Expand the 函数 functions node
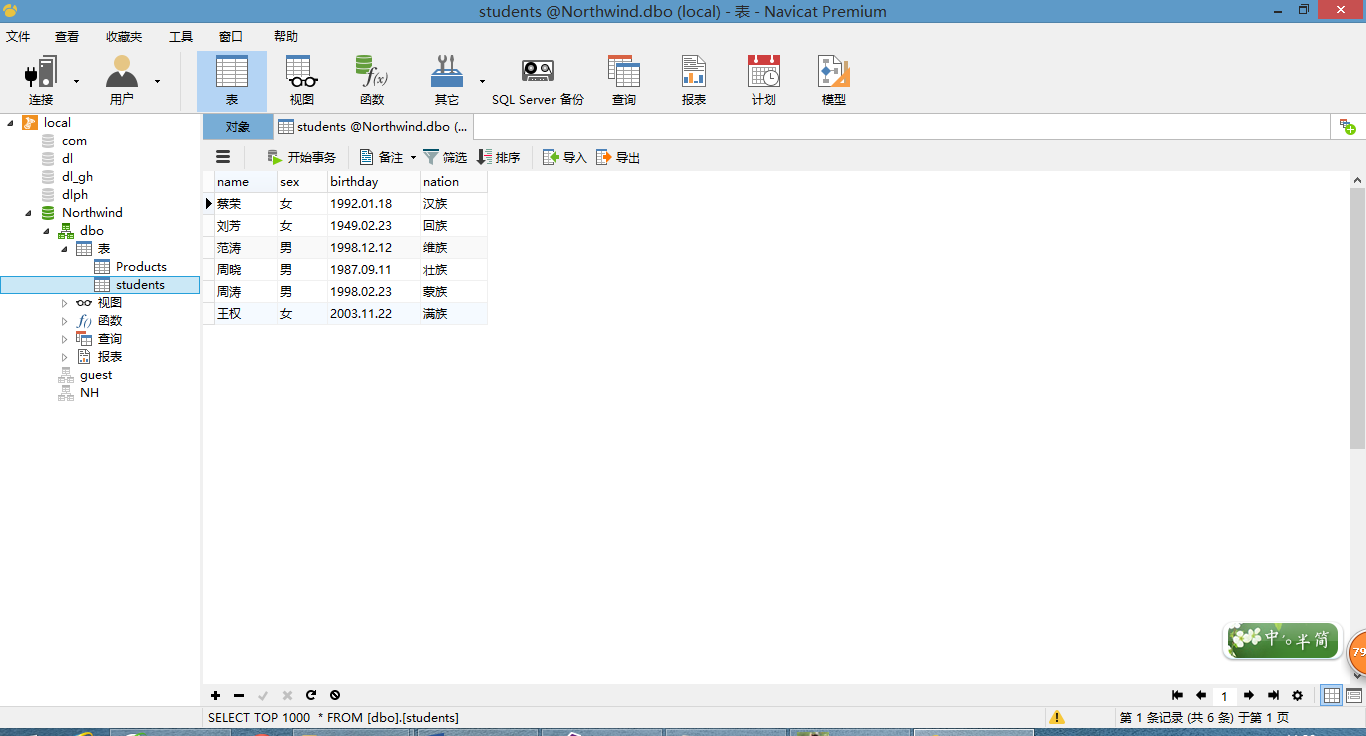 65,321
